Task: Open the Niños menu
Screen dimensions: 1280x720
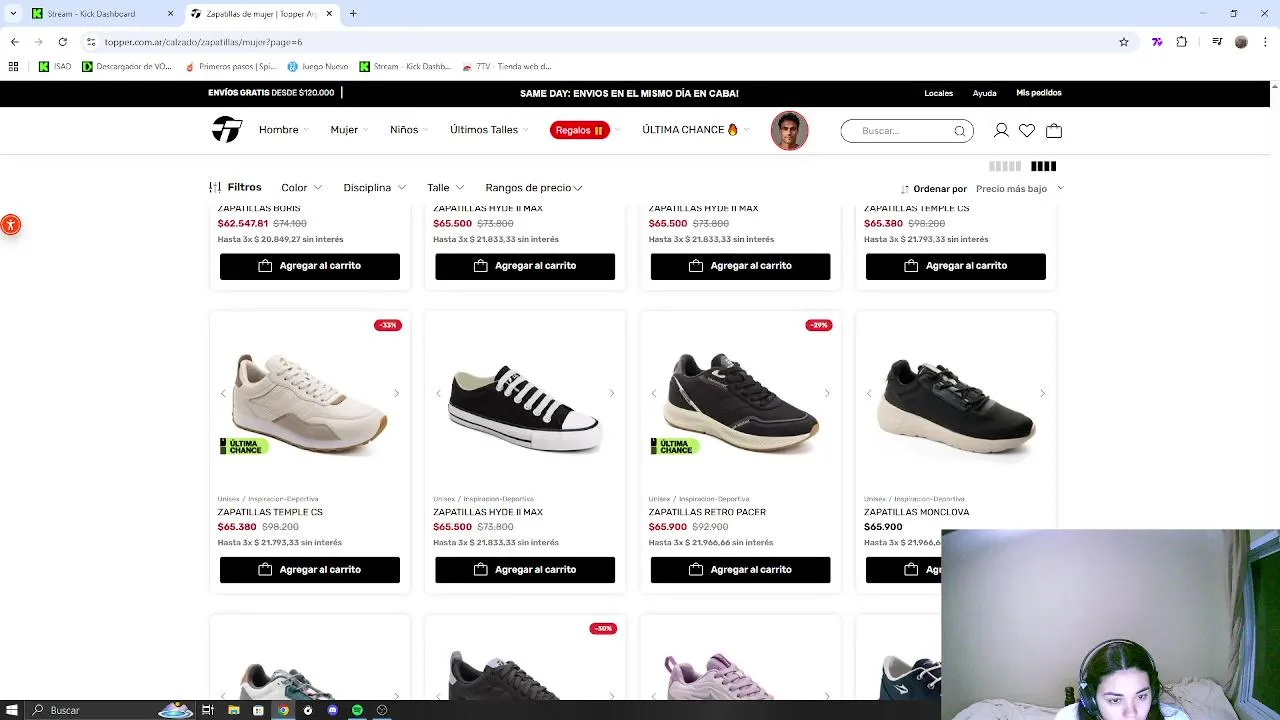Action: 409,130
